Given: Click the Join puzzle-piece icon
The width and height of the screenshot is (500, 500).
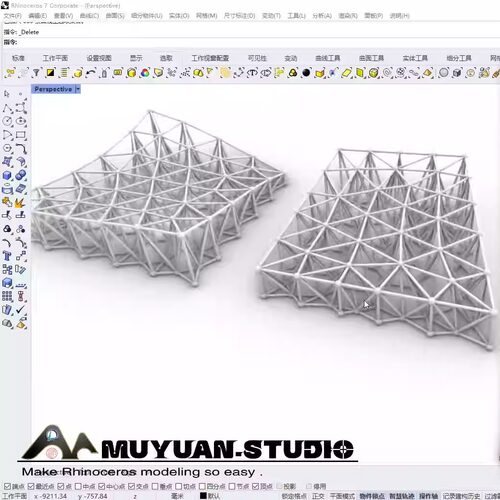Looking at the screenshot, I should pos(7,202).
